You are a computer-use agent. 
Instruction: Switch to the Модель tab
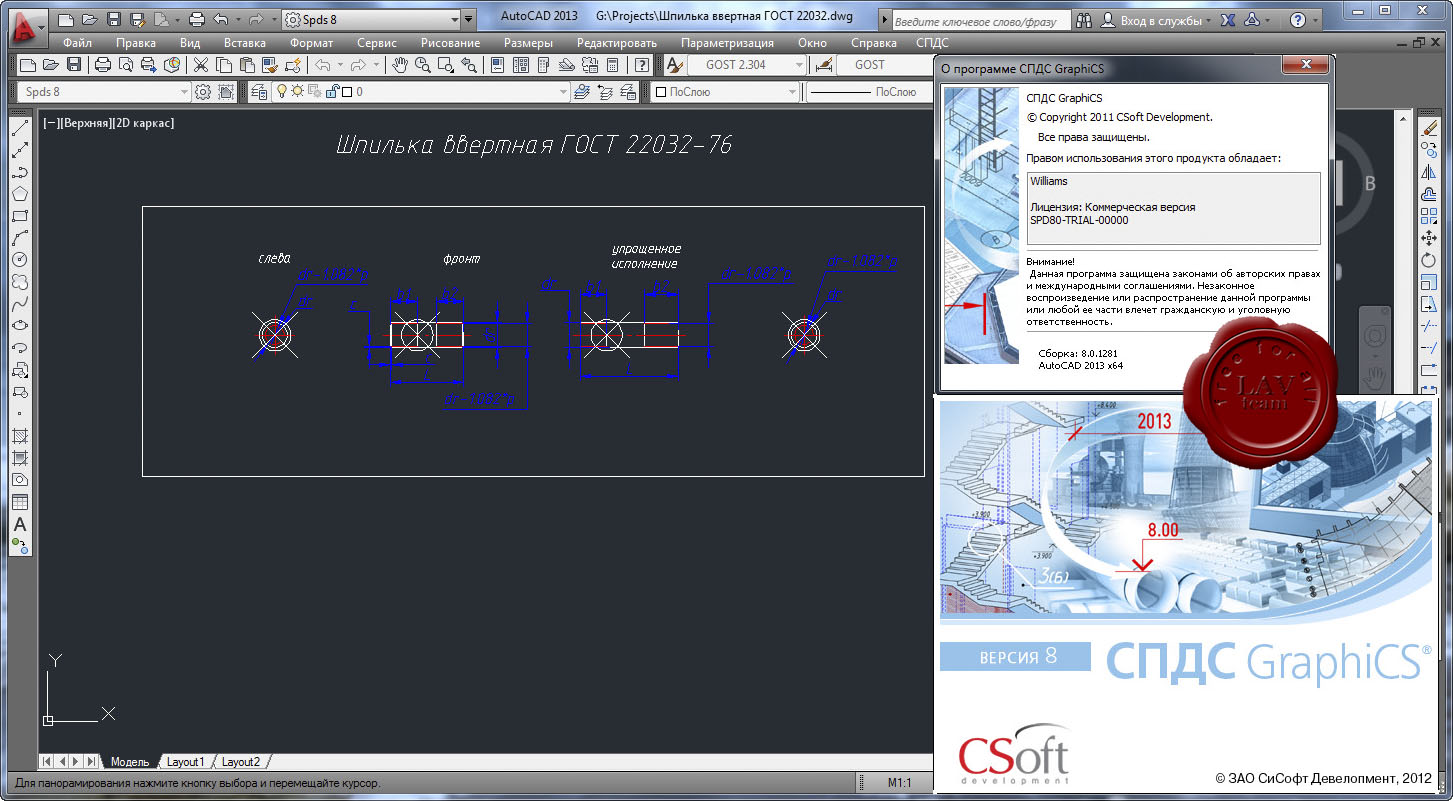point(130,762)
